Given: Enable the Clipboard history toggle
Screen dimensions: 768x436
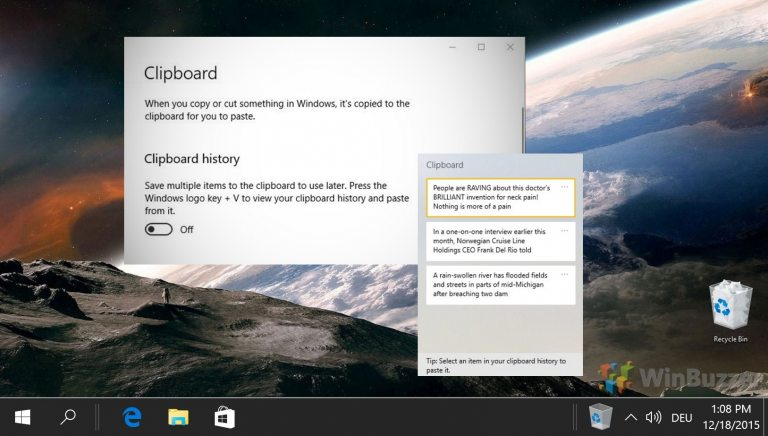Looking at the screenshot, I should 159,229.
